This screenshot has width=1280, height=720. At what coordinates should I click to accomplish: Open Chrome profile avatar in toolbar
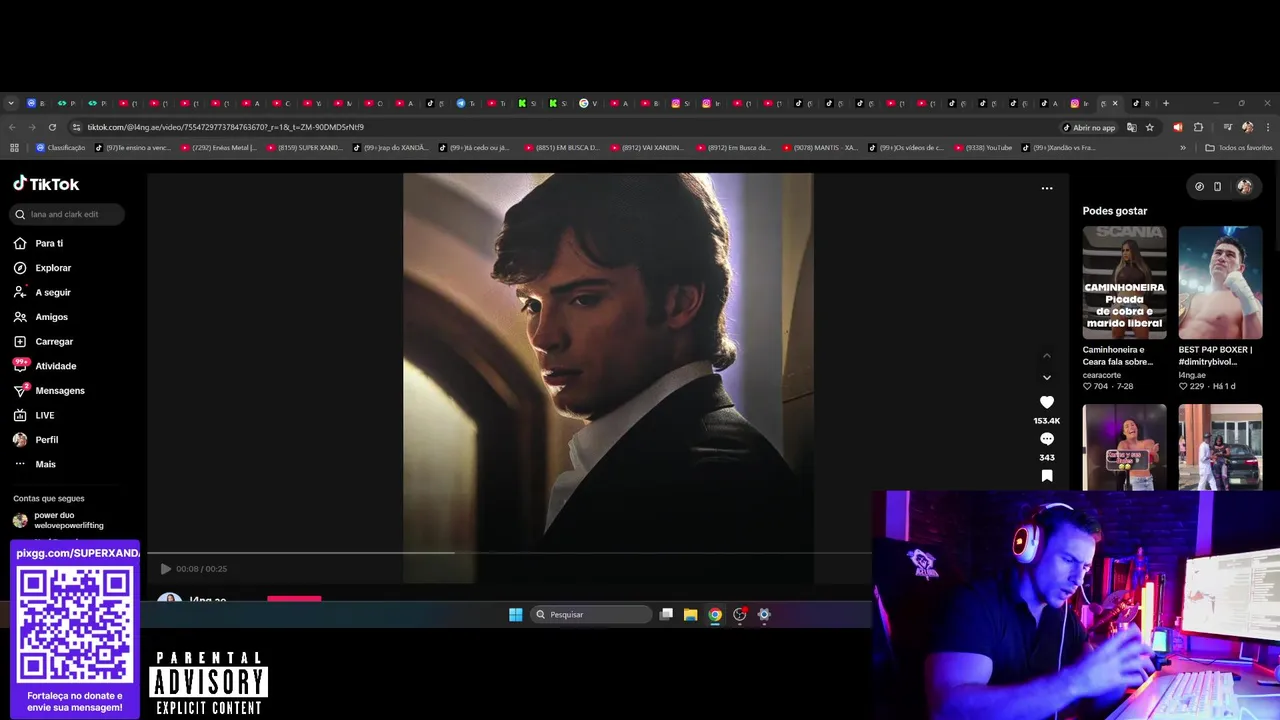[x=1247, y=127]
